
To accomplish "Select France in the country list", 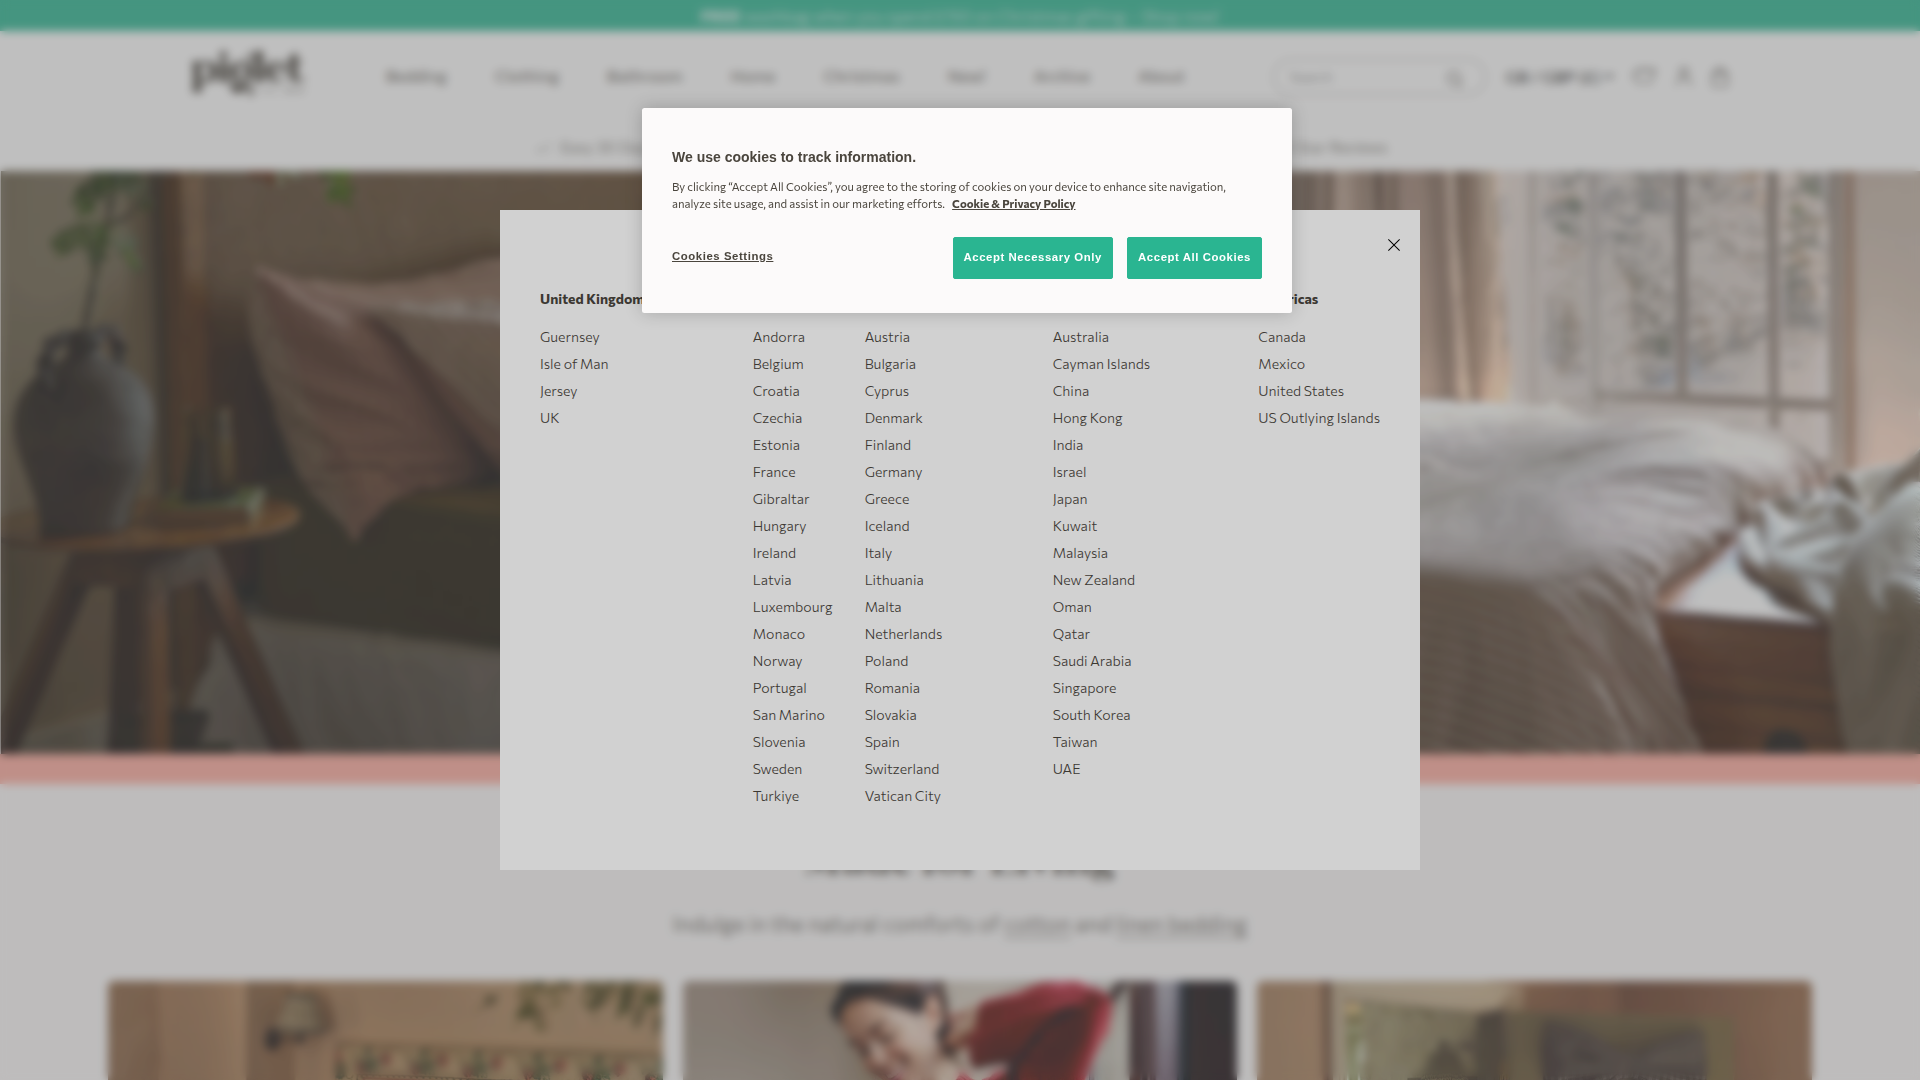I will click(x=773, y=472).
